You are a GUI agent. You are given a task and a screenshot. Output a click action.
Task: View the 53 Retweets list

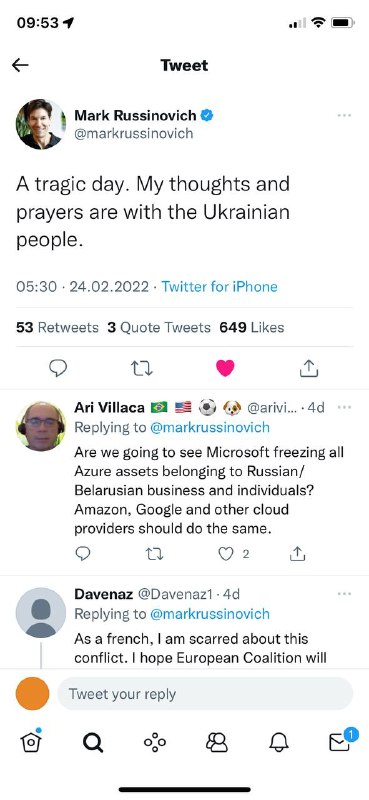coord(57,327)
